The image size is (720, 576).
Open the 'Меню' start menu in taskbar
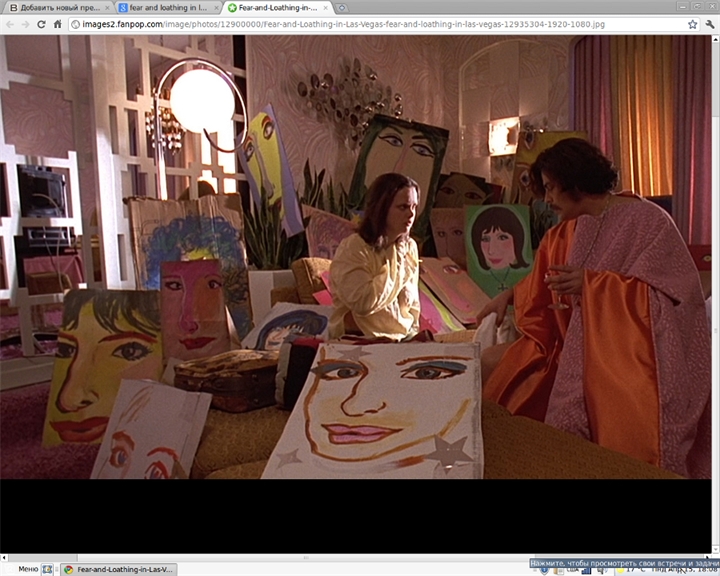point(23,569)
